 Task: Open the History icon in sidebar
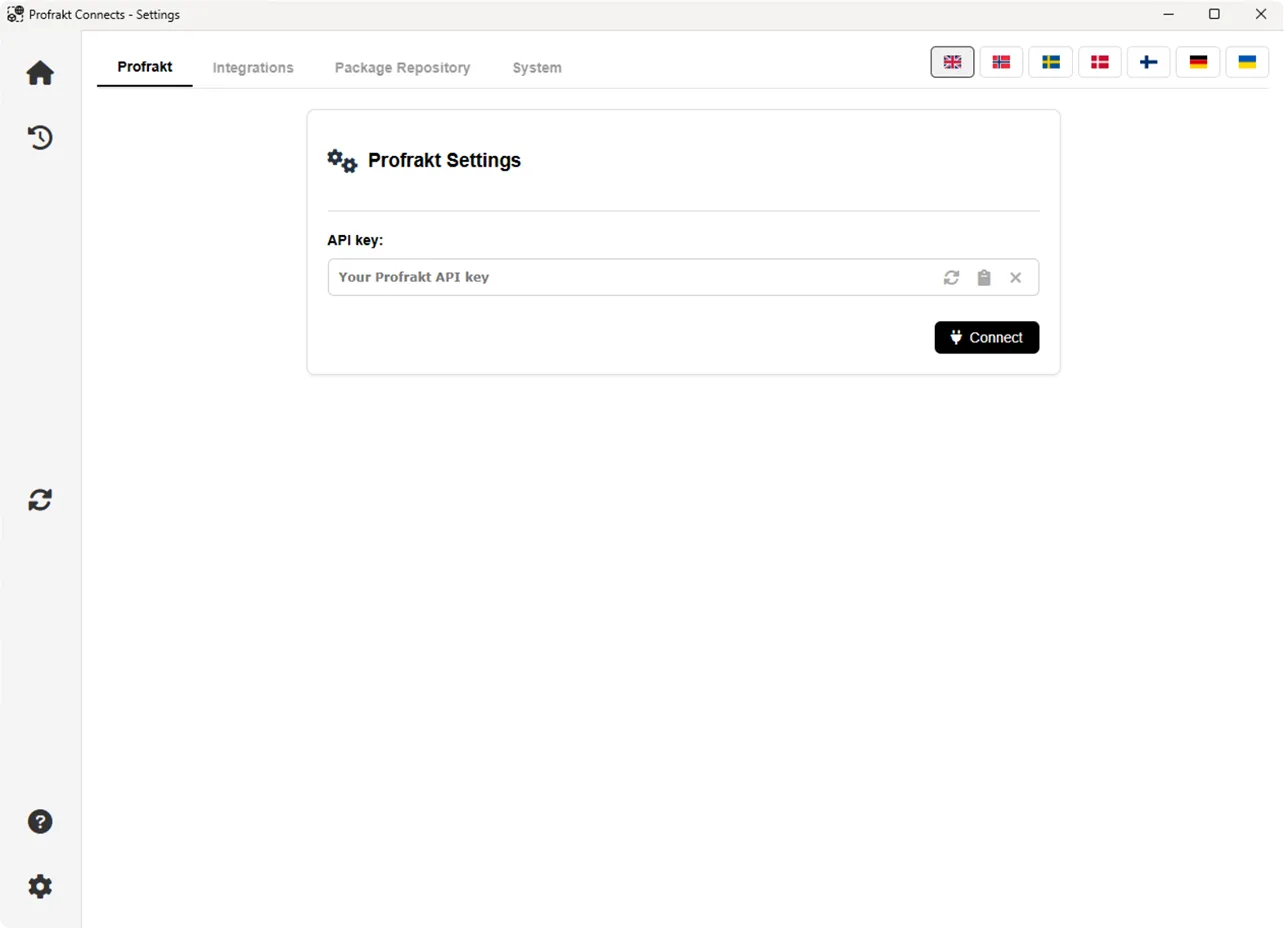pos(40,137)
